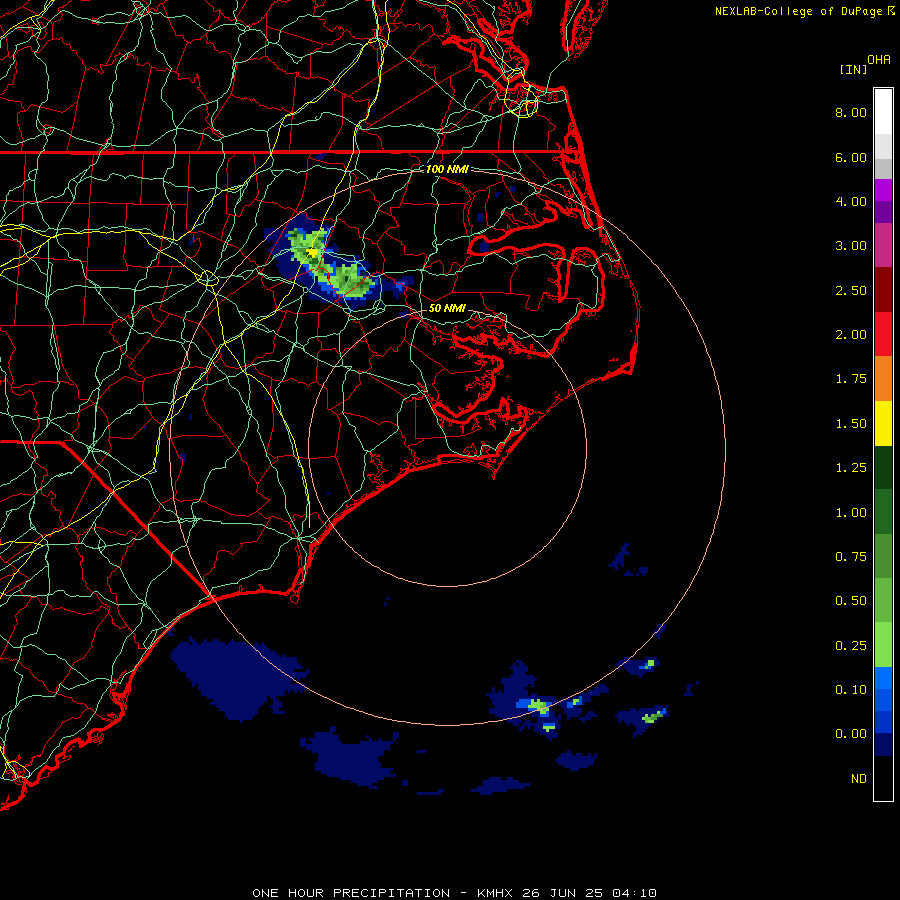Pick the darkest green legend swatch
This screenshot has height=900, width=900.
[883, 468]
